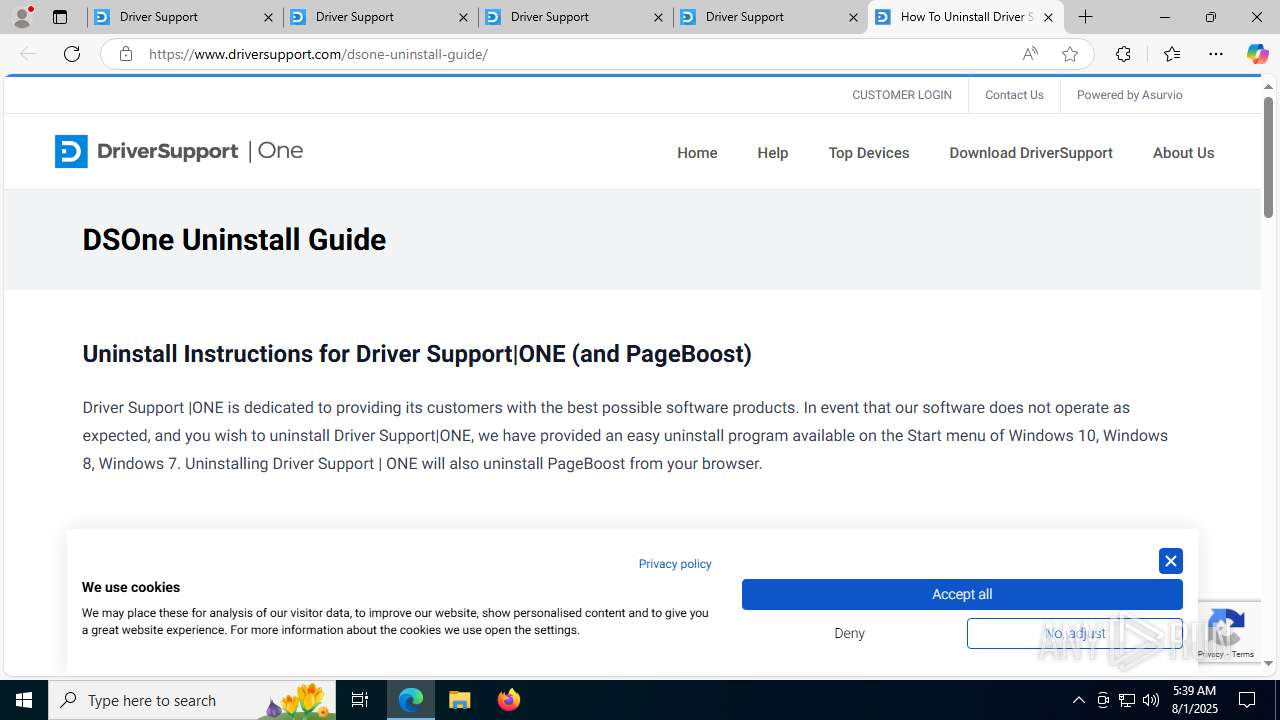1280x720 pixels.
Task: Open notification center icon
Action: click(1248, 700)
